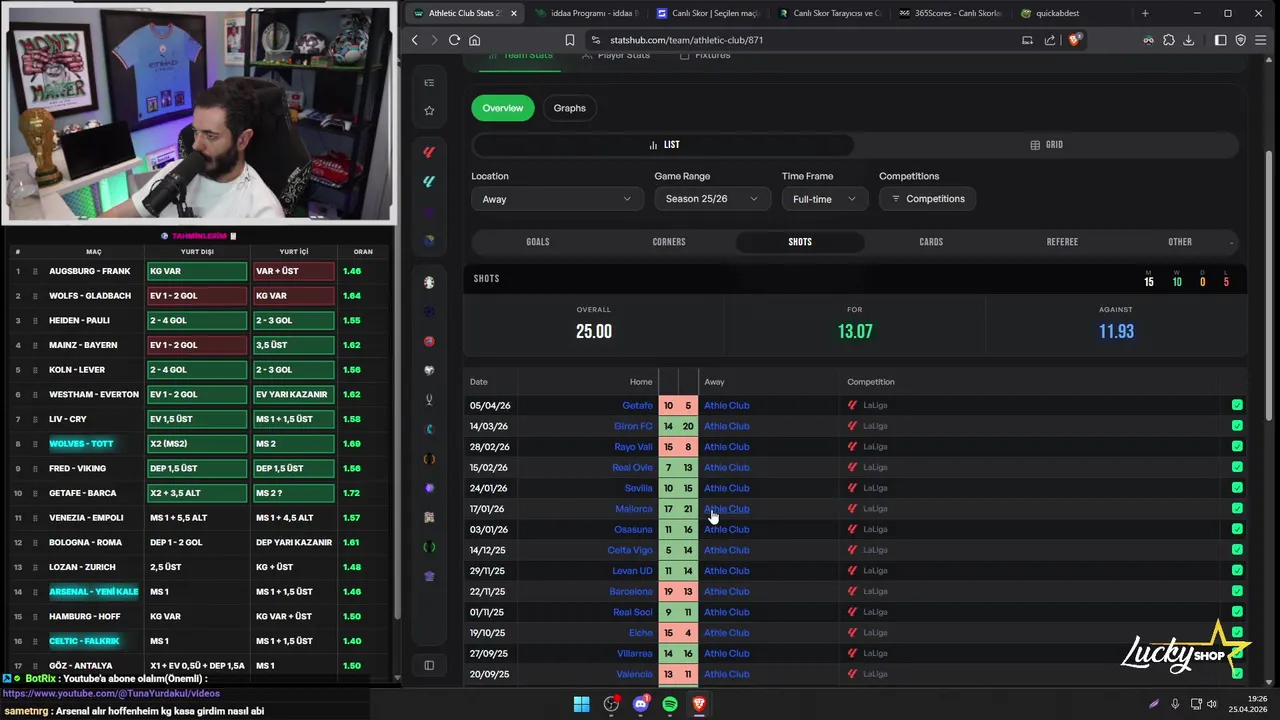
Task: Uncheck the Sevilla 24/01/26 match checkbox
Action: click(1237, 488)
